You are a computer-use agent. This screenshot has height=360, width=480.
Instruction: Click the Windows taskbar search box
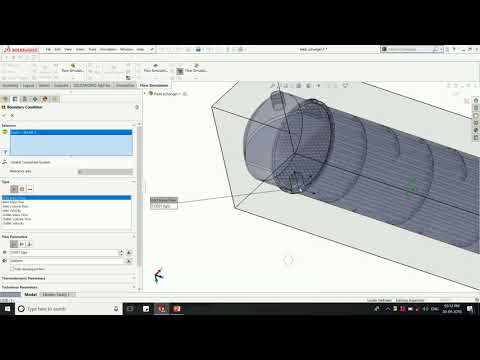[69, 309]
